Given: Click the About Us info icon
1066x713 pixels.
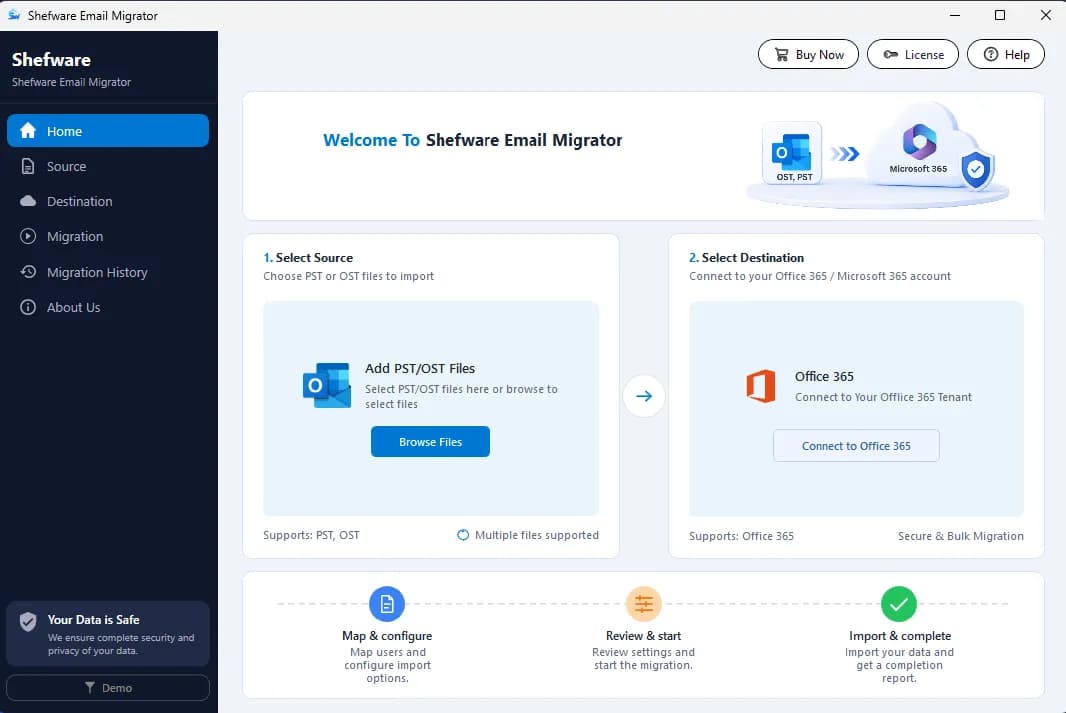Looking at the screenshot, I should [28, 307].
